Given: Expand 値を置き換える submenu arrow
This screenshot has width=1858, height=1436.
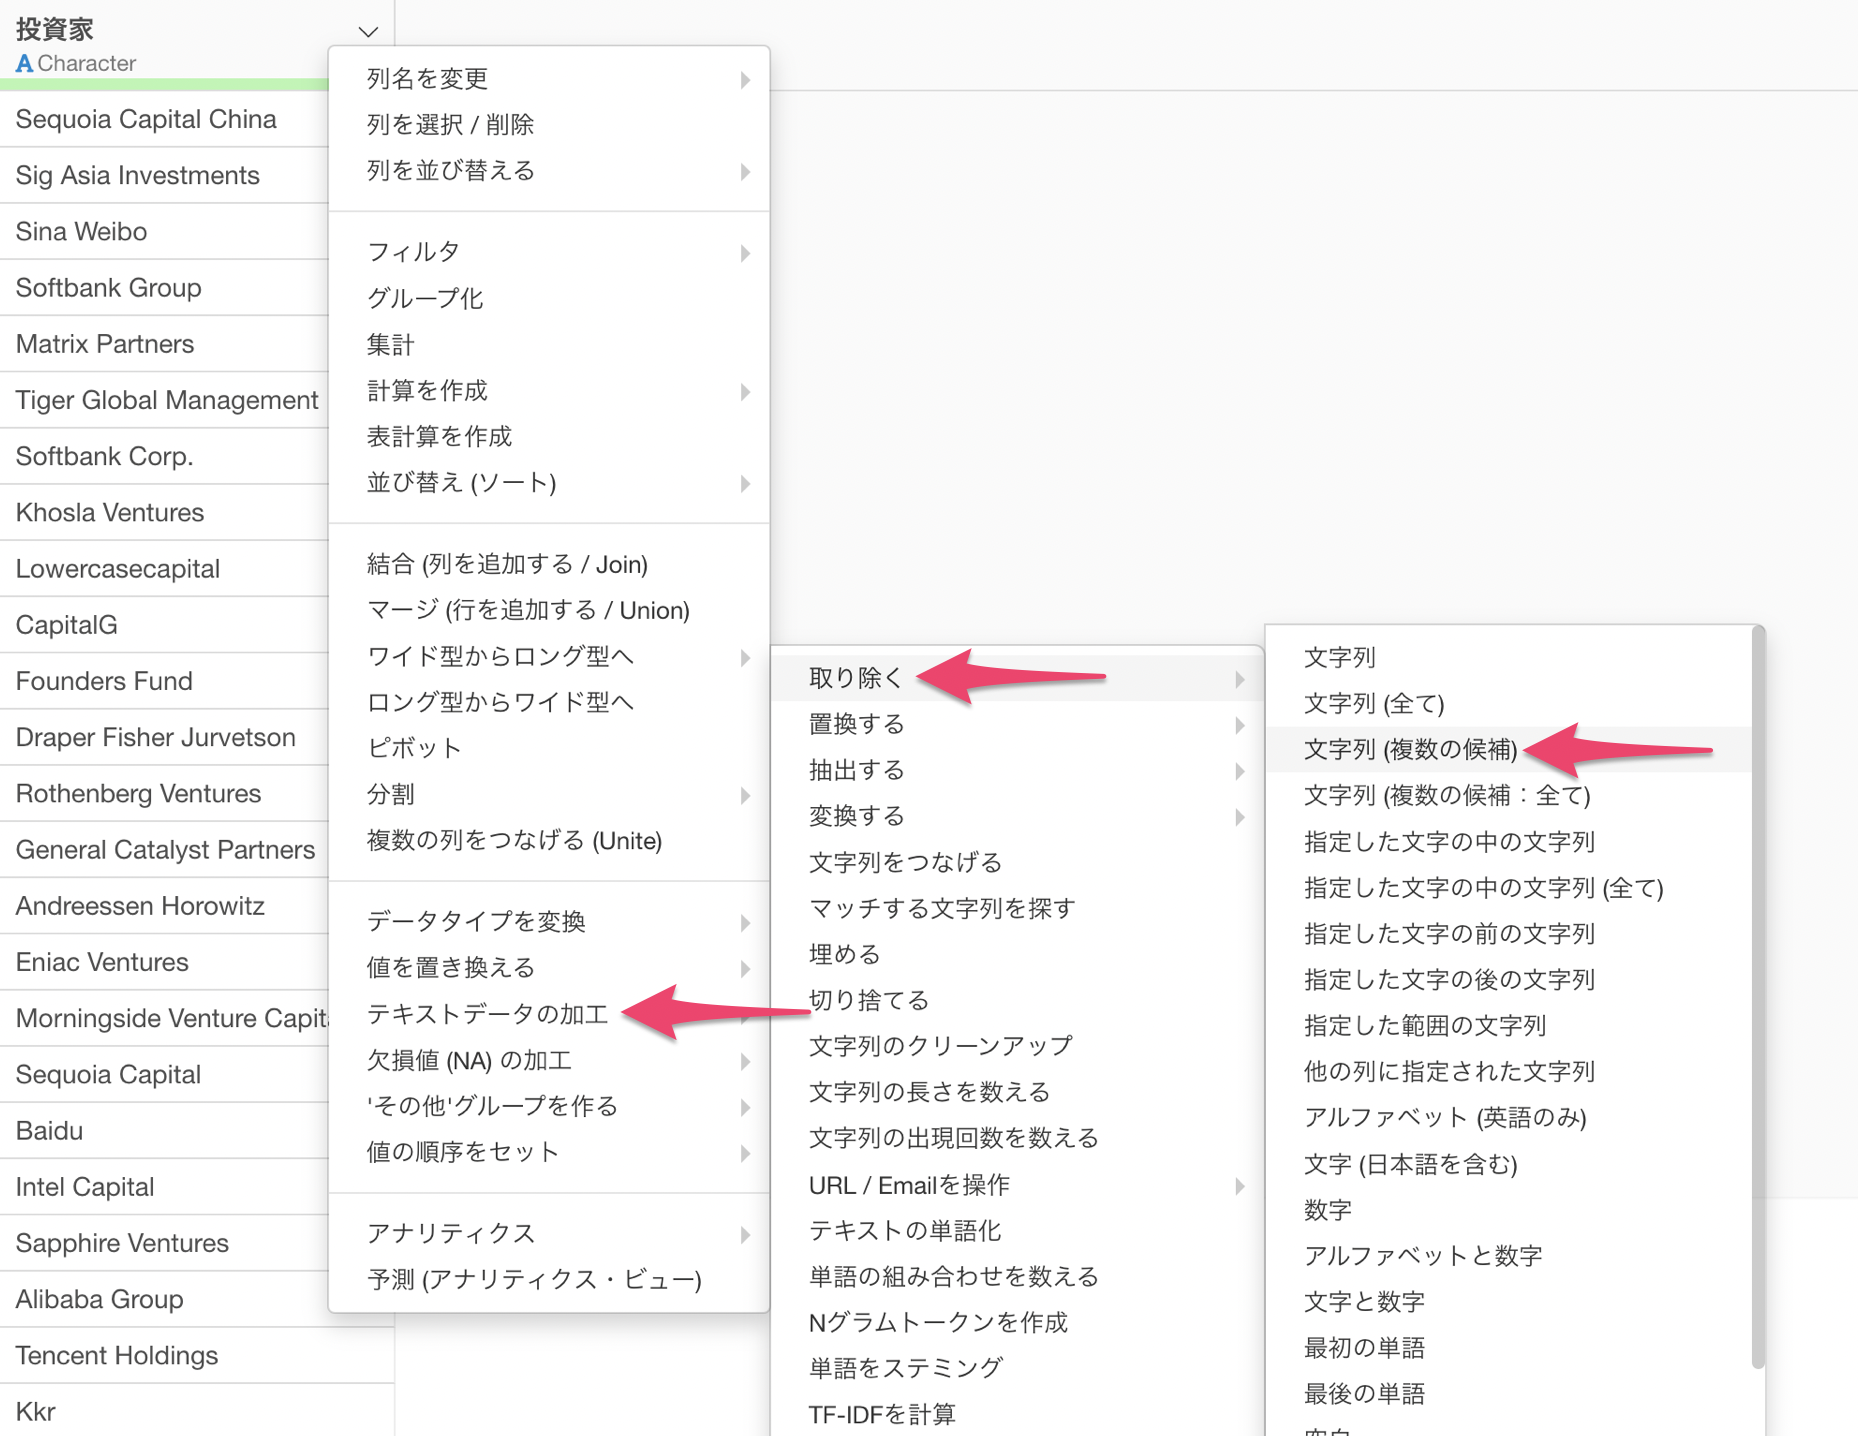Looking at the screenshot, I should [745, 968].
